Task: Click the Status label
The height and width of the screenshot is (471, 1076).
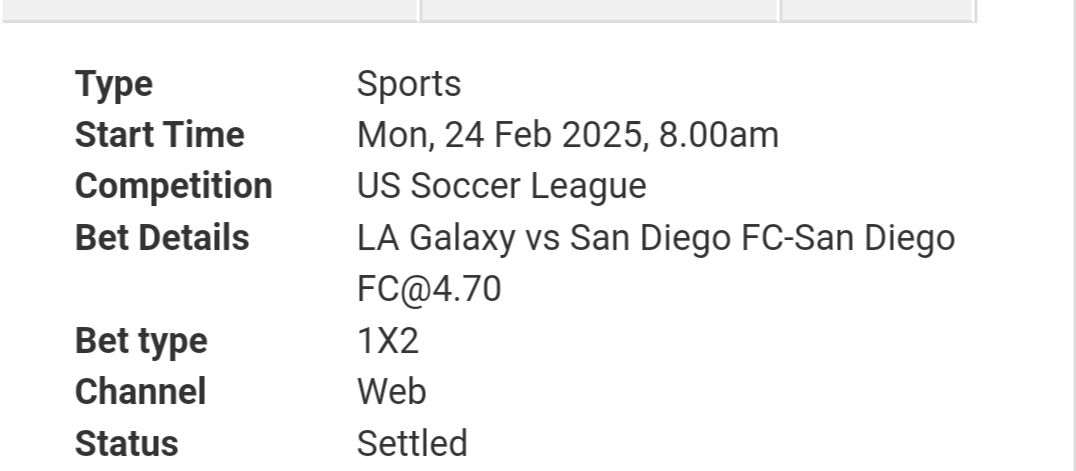Action: click(x=126, y=444)
